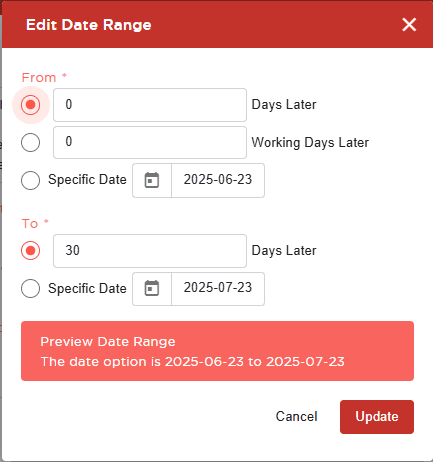Choose the From Specific Date radio button
Viewport: 433px width, 462px height.
pos(31,180)
